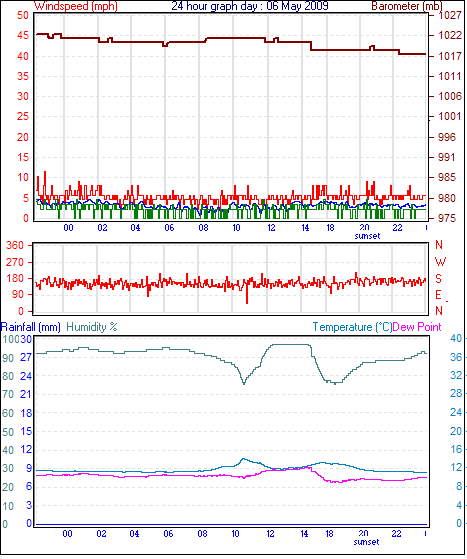Click the 1022 barometer scale value
Screen dimensions: 467x559
click(450, 35)
